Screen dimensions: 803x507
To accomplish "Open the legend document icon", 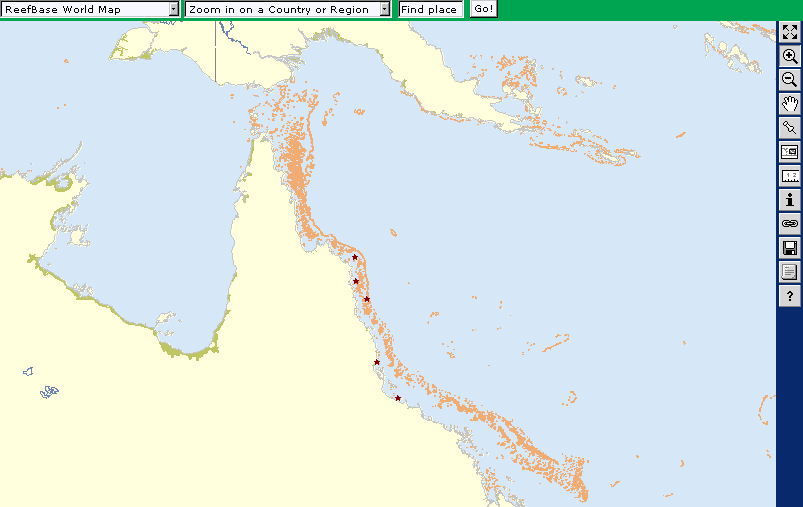I will (x=789, y=272).
